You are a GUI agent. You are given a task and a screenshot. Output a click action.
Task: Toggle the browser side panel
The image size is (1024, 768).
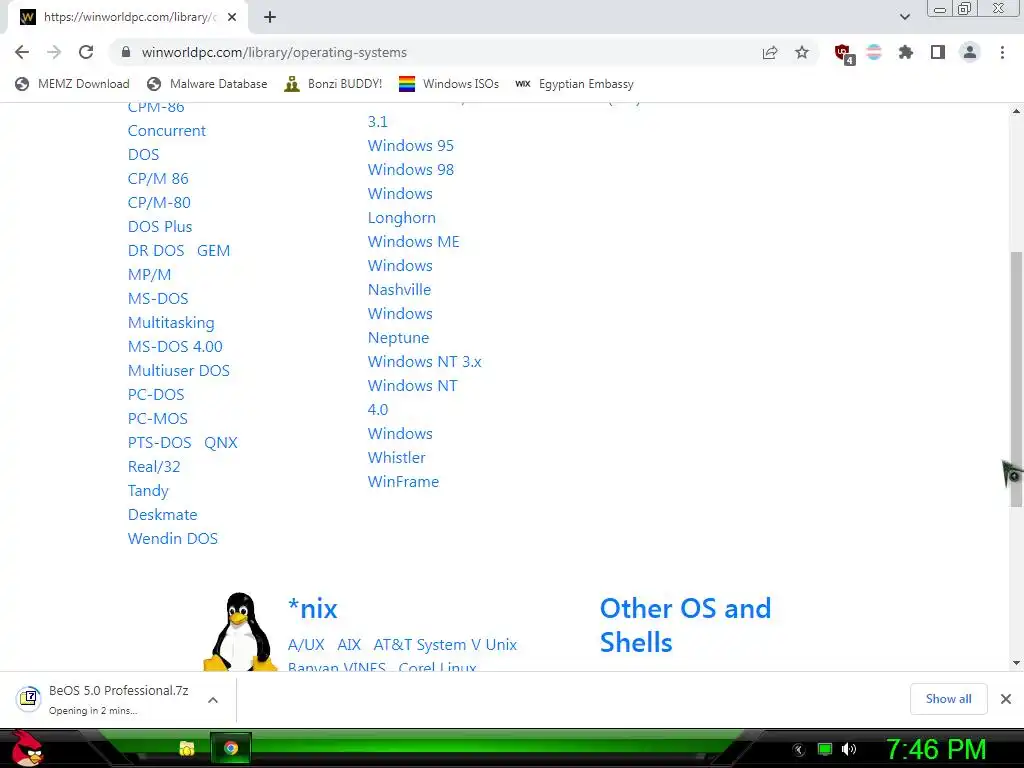click(x=938, y=52)
